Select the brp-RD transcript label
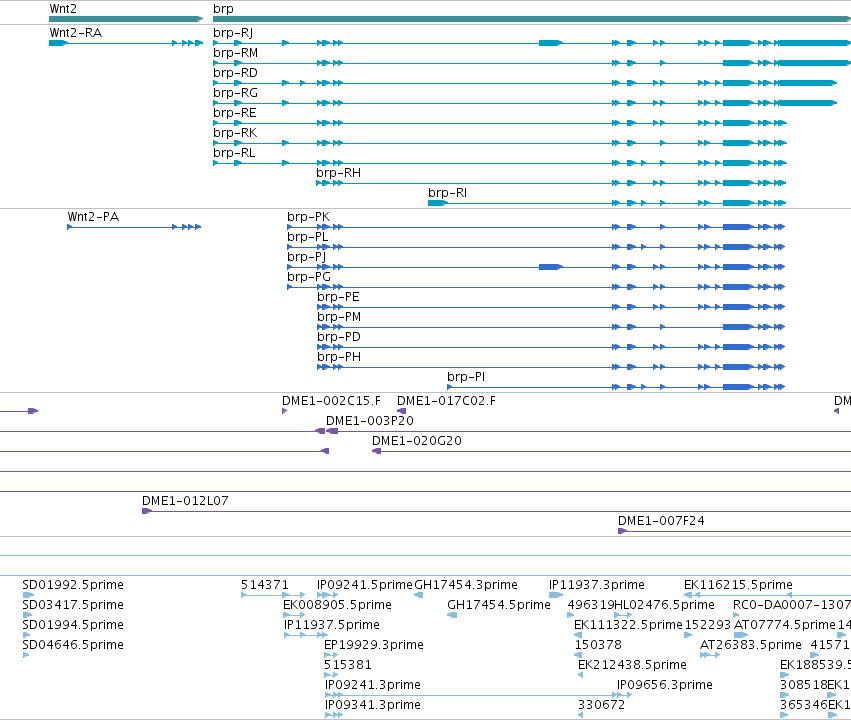The width and height of the screenshot is (851, 720). coord(235,73)
